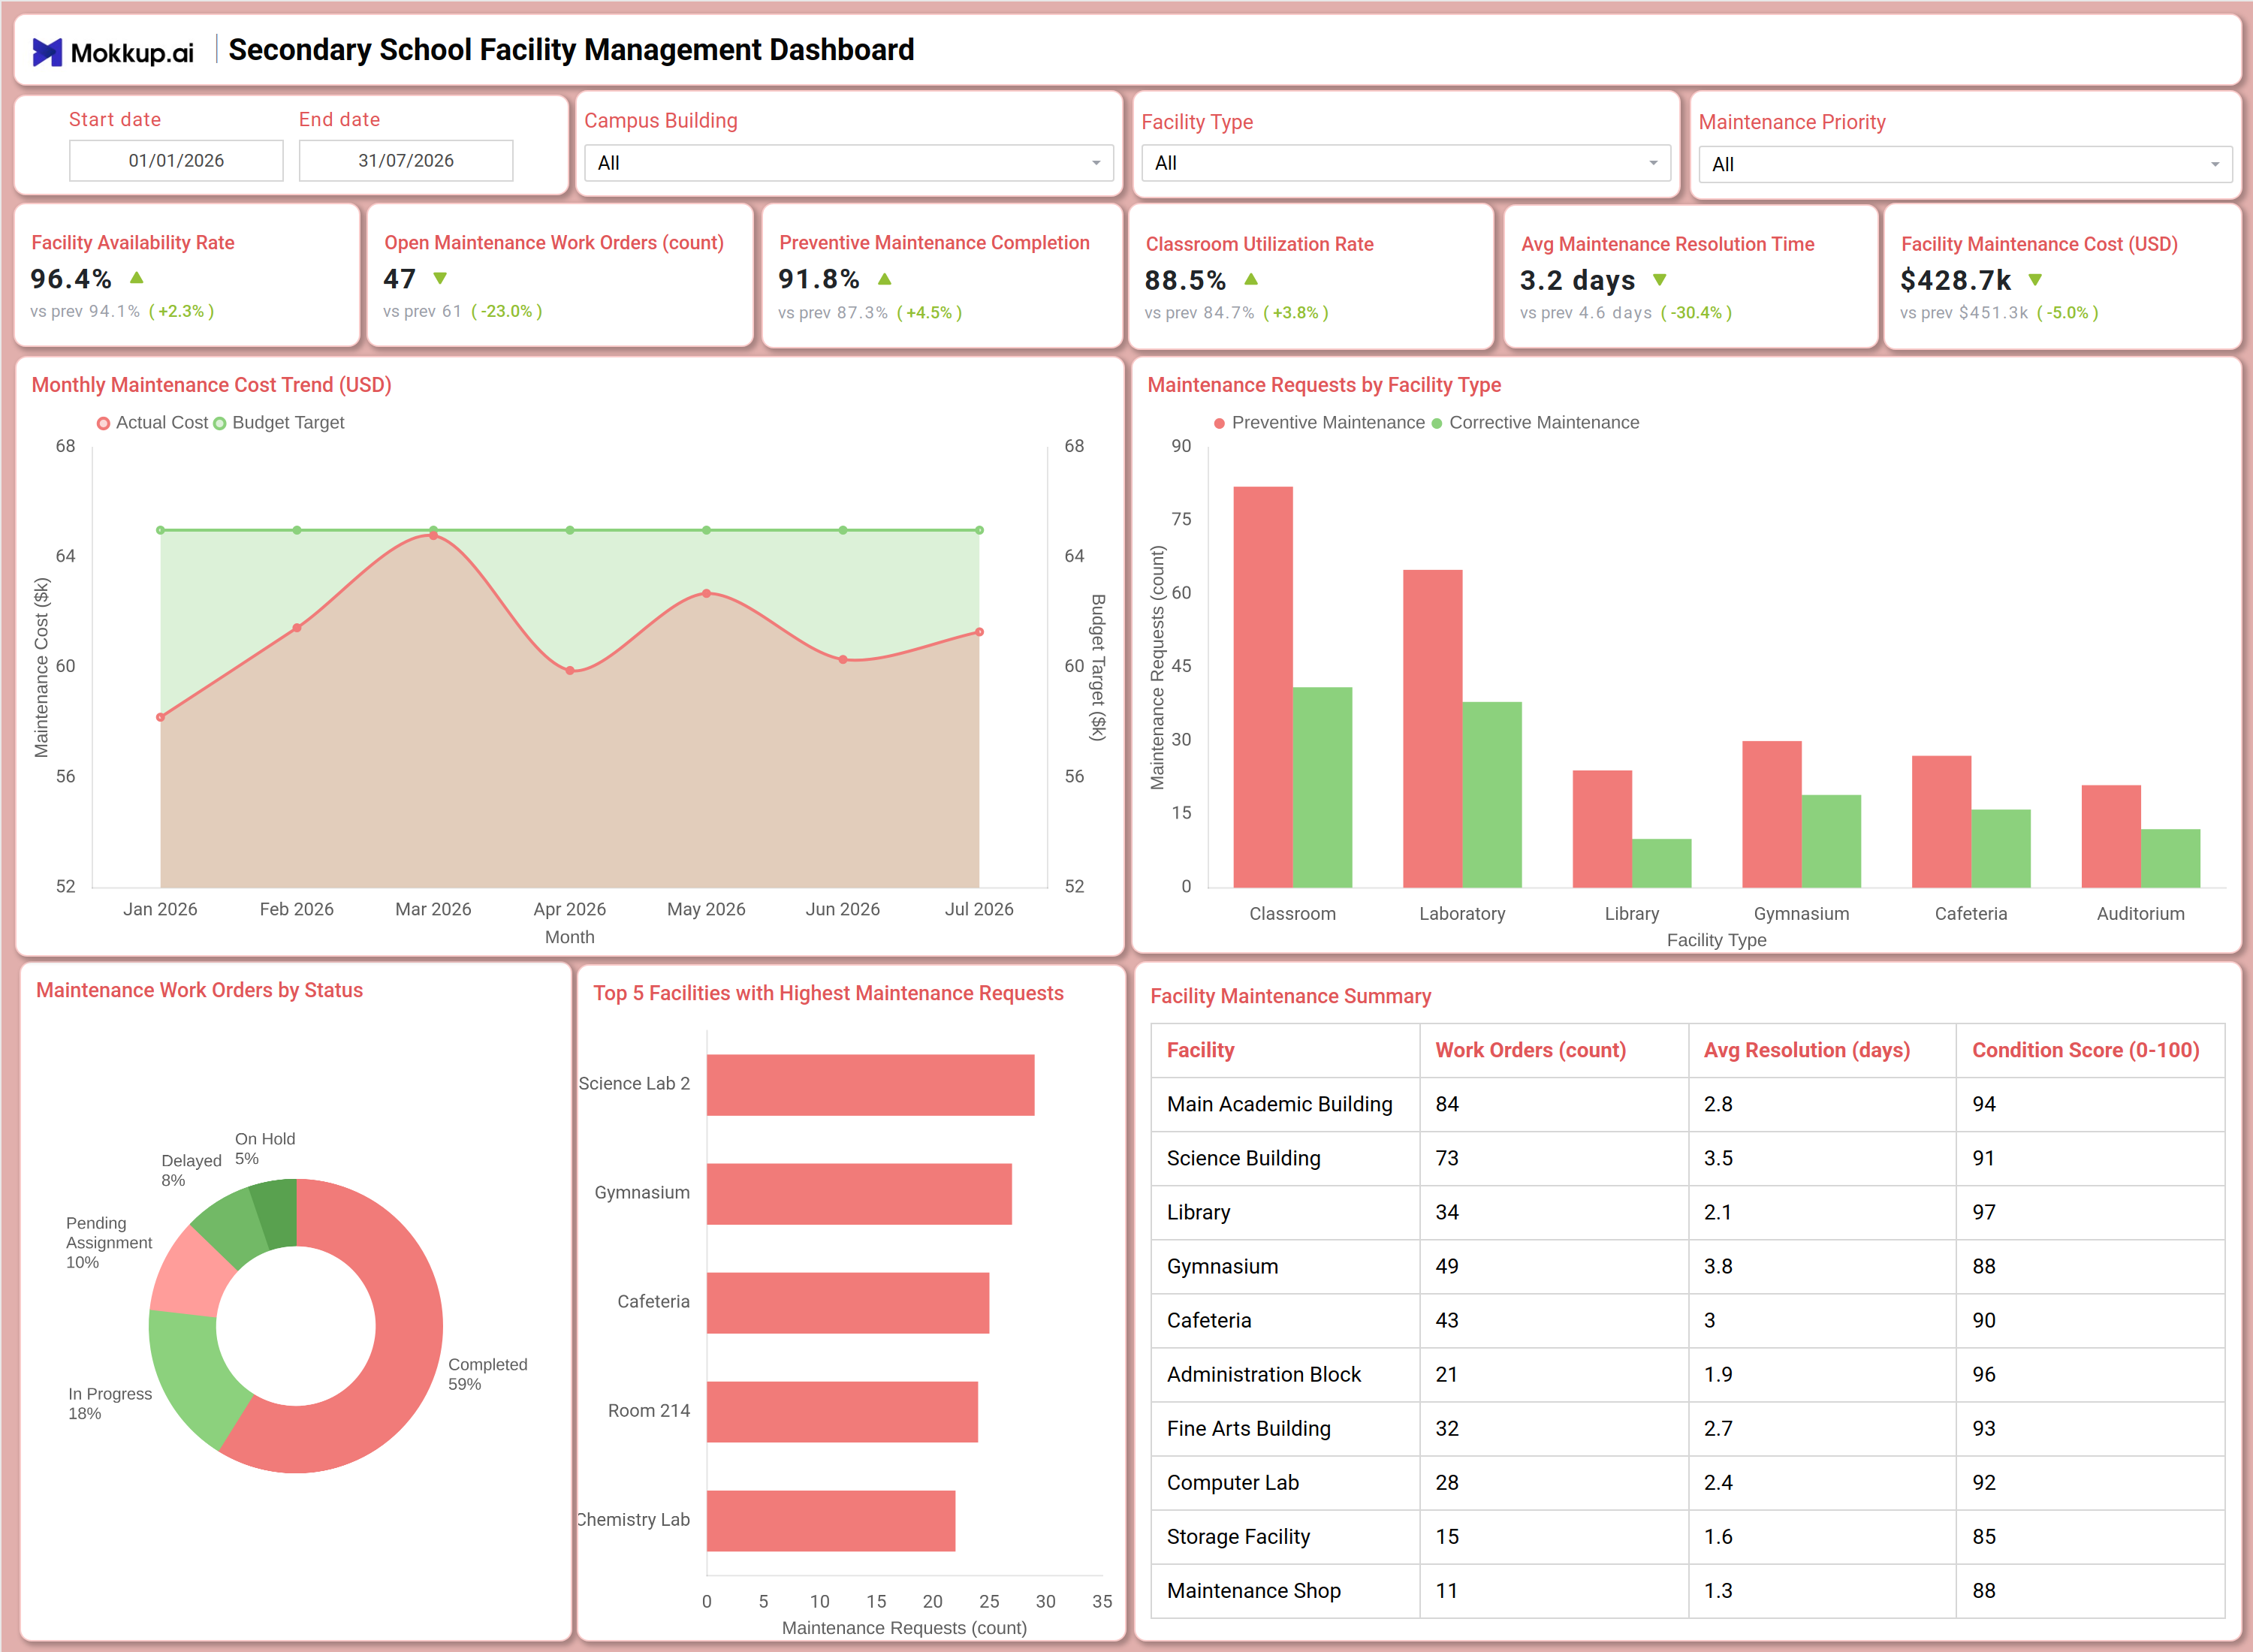
Task: Click Open Maintenance Work Orders down arrow icon
Action: 440,278
